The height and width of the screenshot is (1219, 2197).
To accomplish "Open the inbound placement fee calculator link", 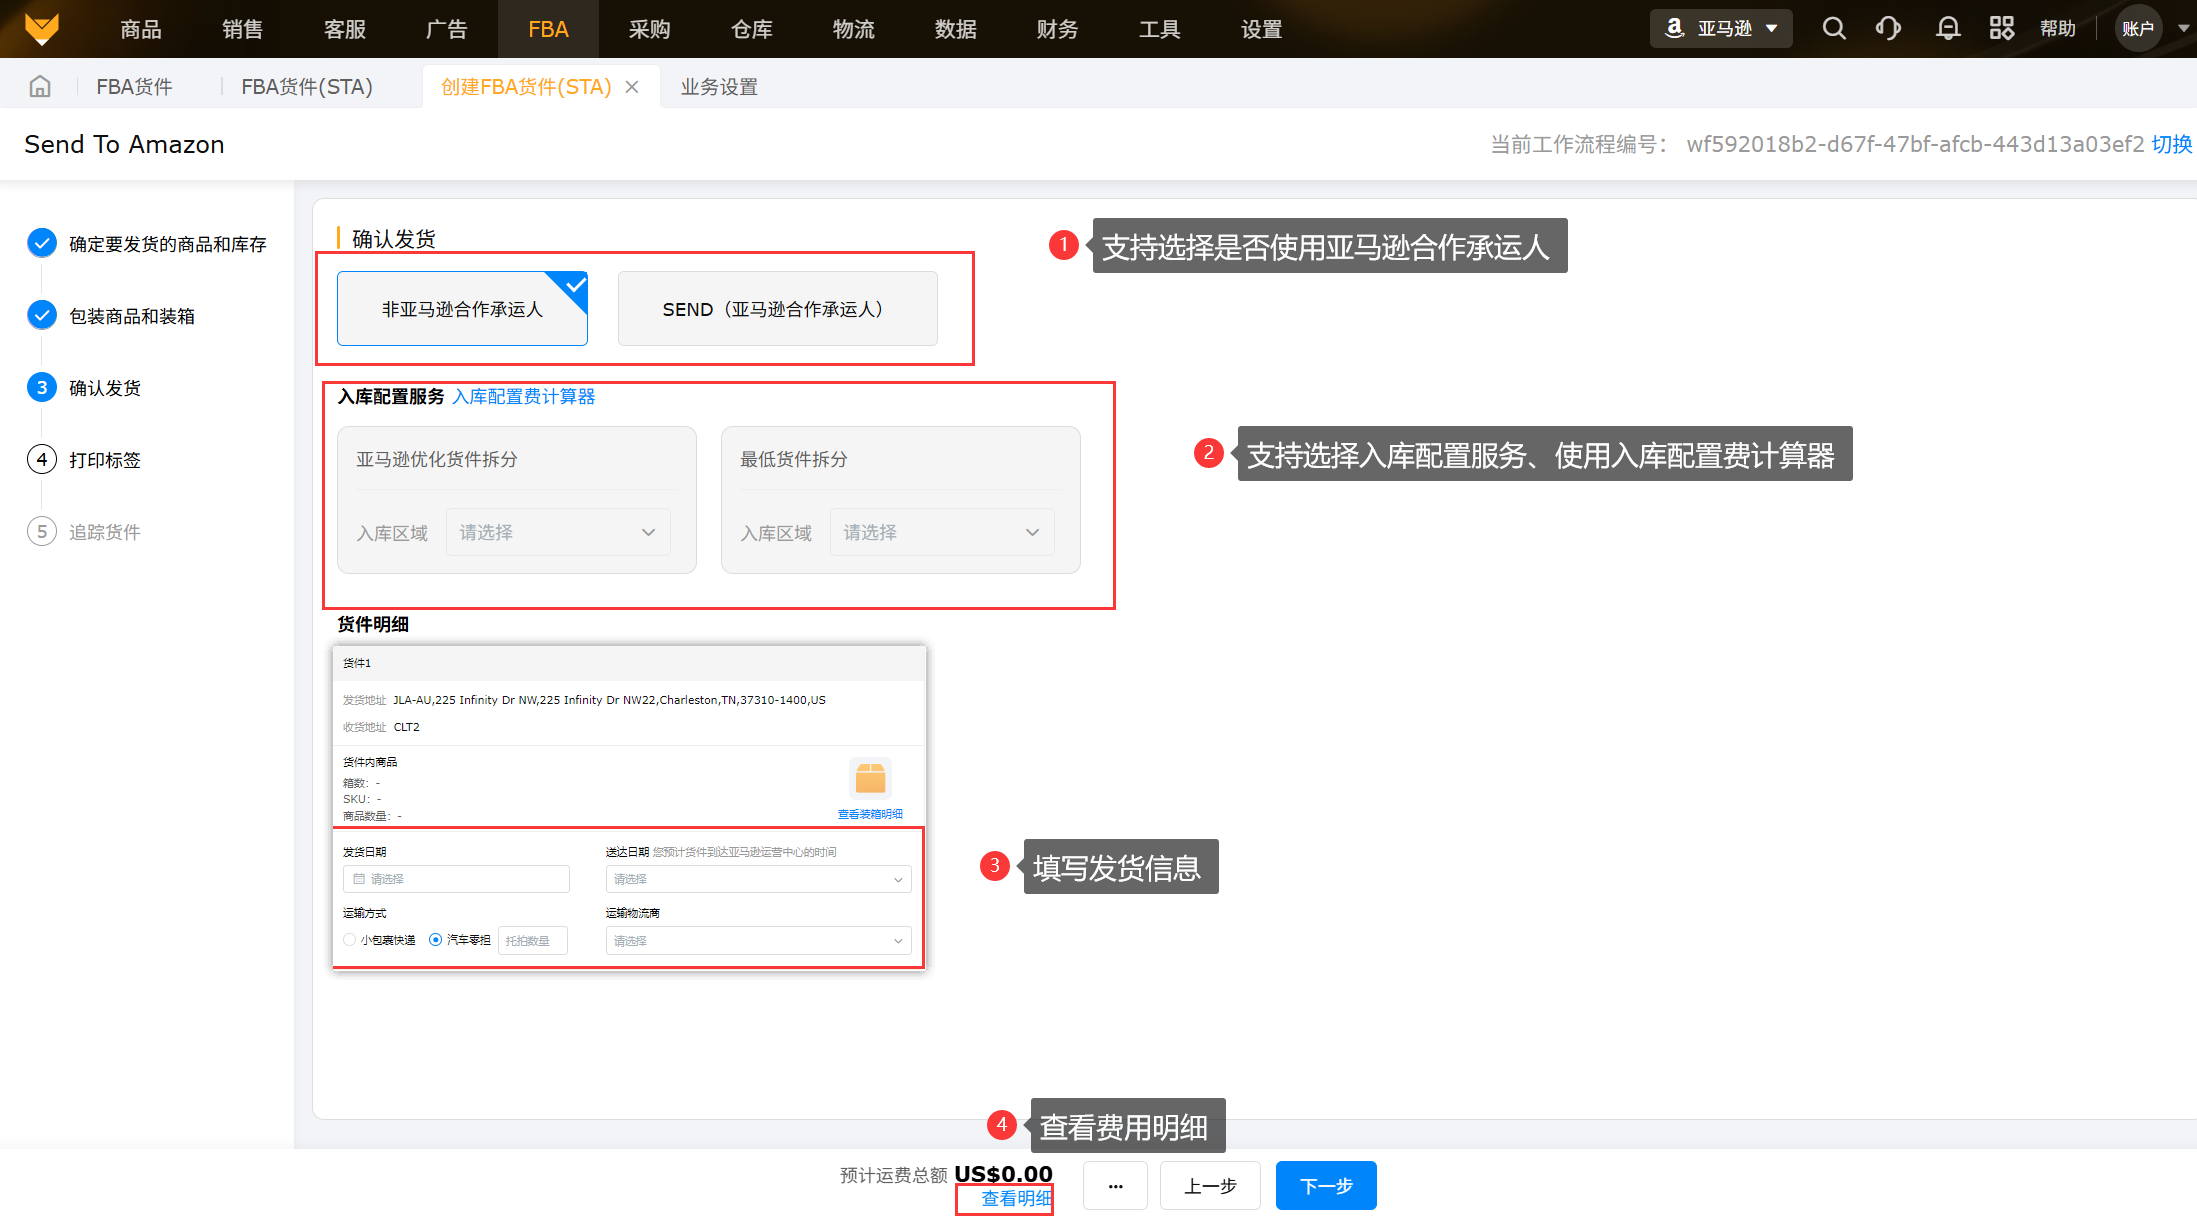I will pyautogui.click(x=523, y=397).
